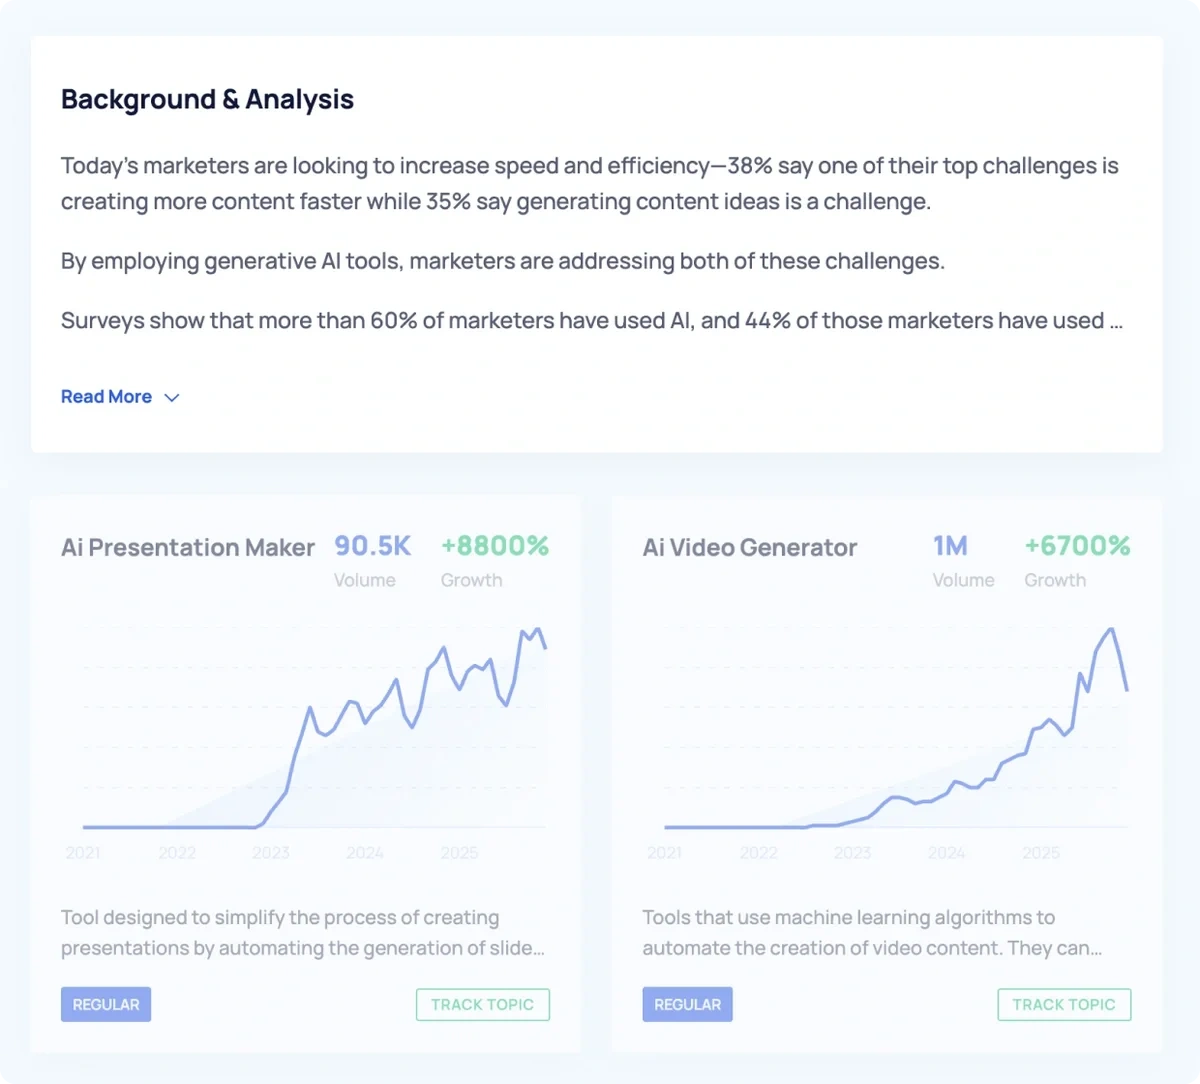Click the 2025 axis label on video chart
The width and height of the screenshot is (1200, 1084).
[1040, 852]
